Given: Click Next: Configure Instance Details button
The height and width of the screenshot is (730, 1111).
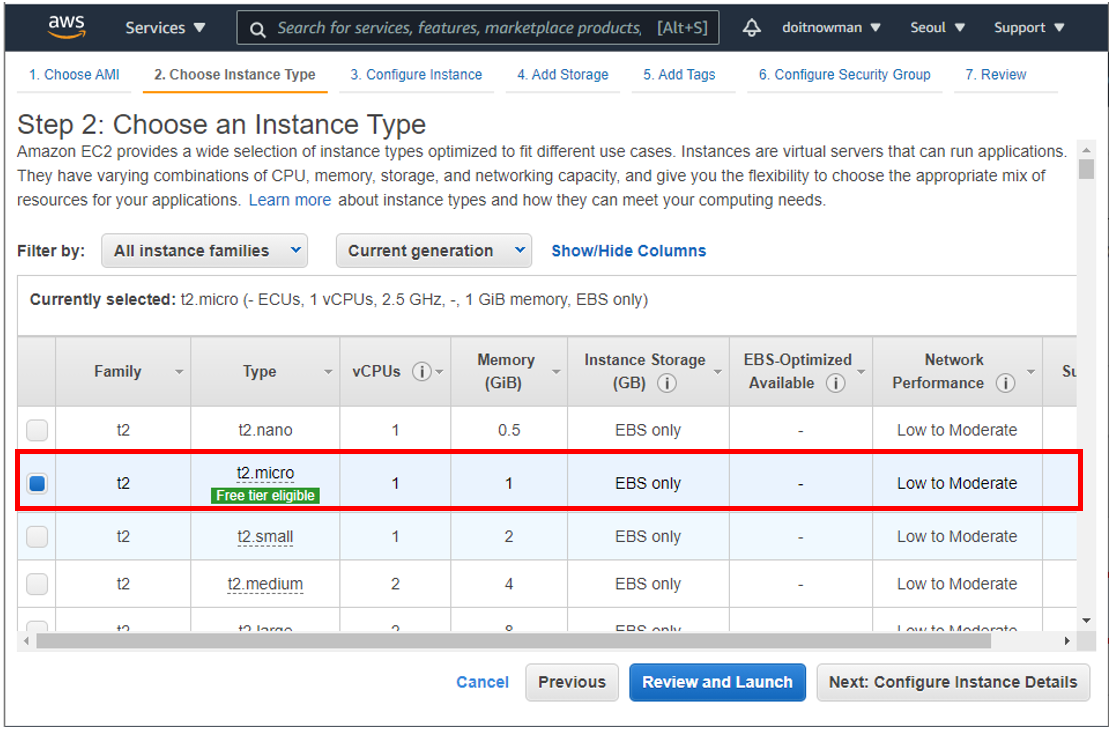Looking at the screenshot, I should [953, 683].
